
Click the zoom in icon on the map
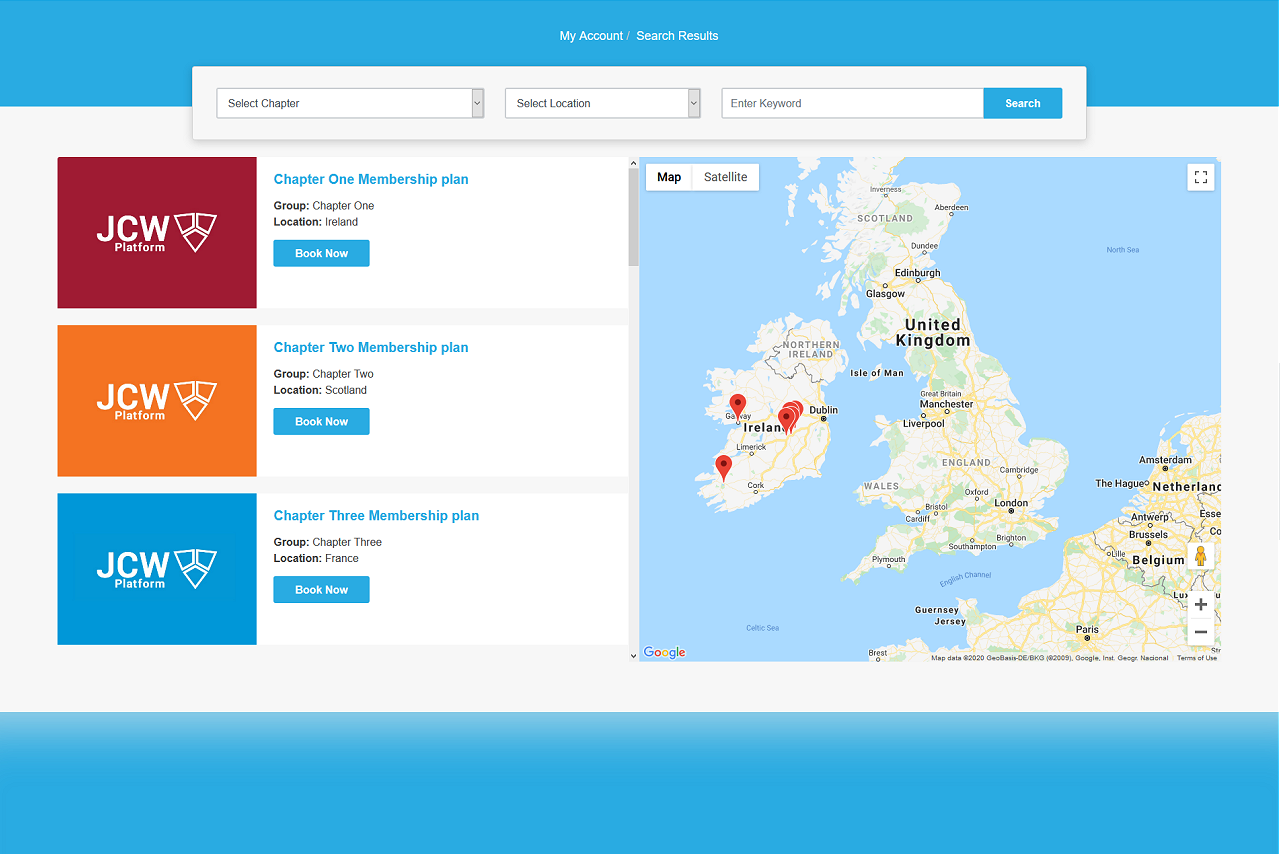1200,604
